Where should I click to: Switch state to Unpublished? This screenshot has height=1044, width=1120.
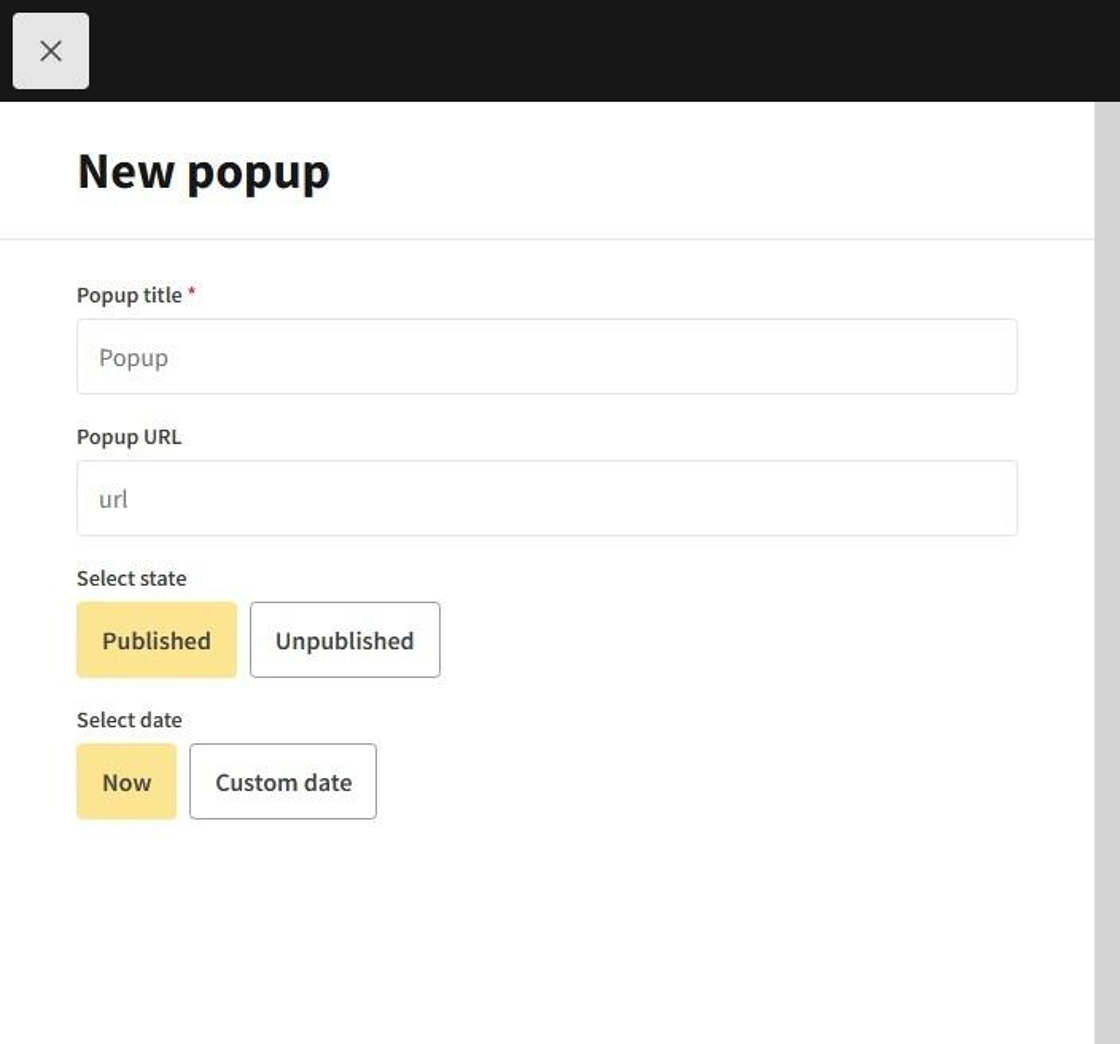click(344, 640)
